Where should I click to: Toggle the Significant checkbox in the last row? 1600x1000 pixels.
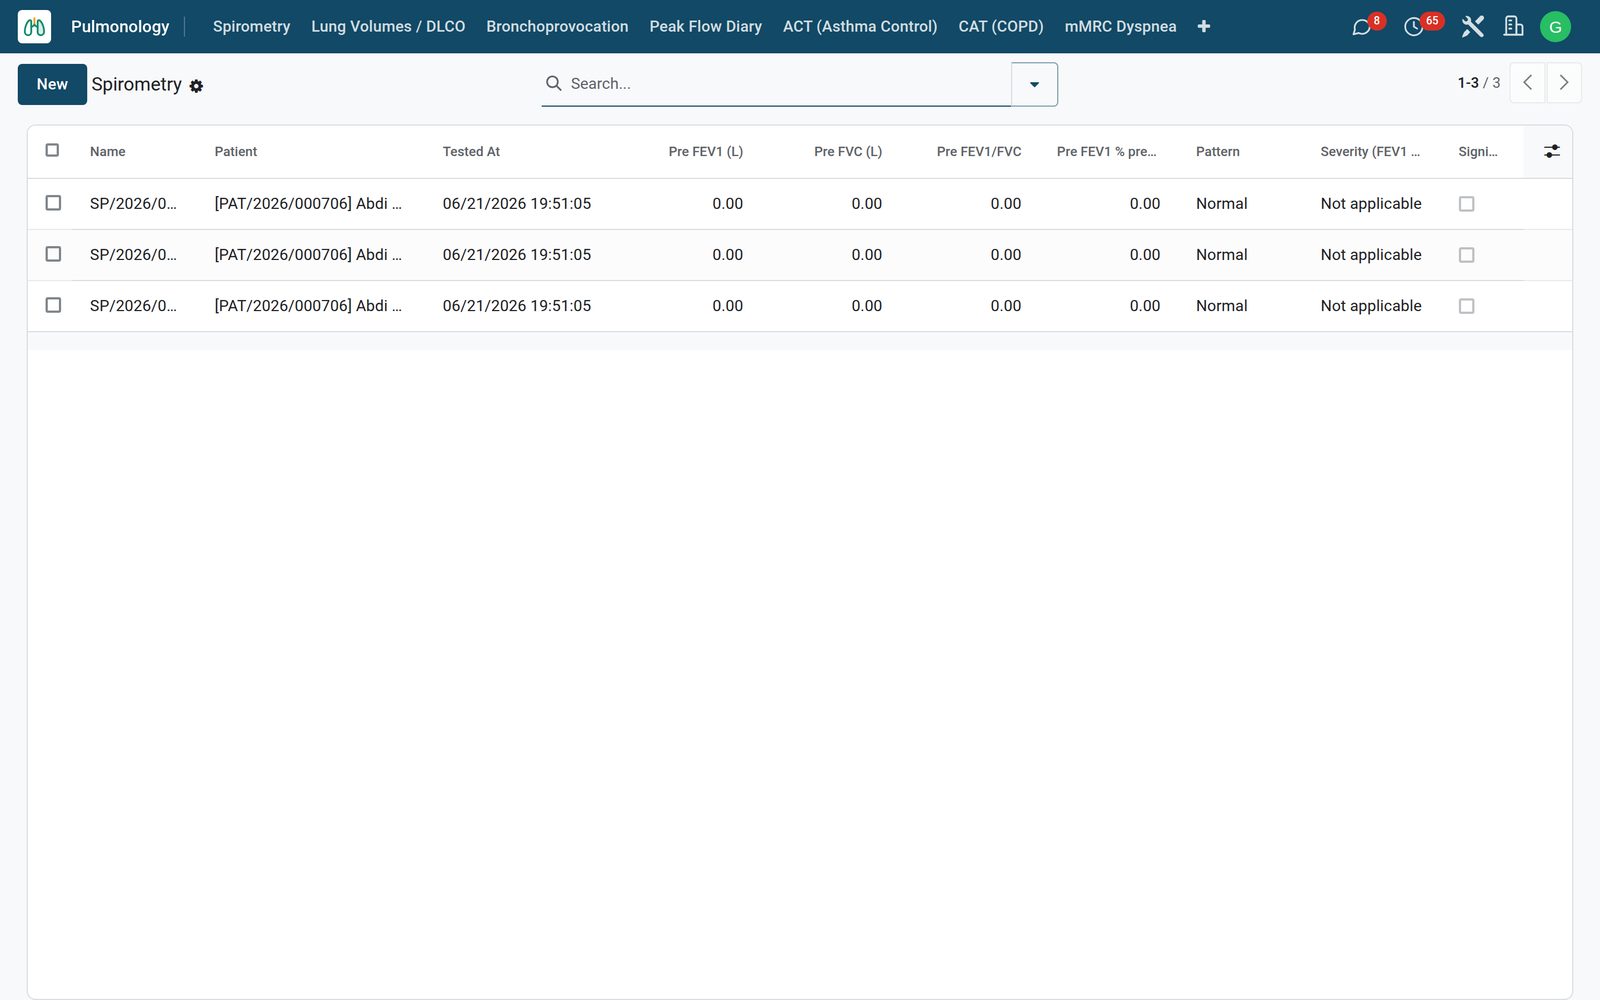coord(1466,306)
